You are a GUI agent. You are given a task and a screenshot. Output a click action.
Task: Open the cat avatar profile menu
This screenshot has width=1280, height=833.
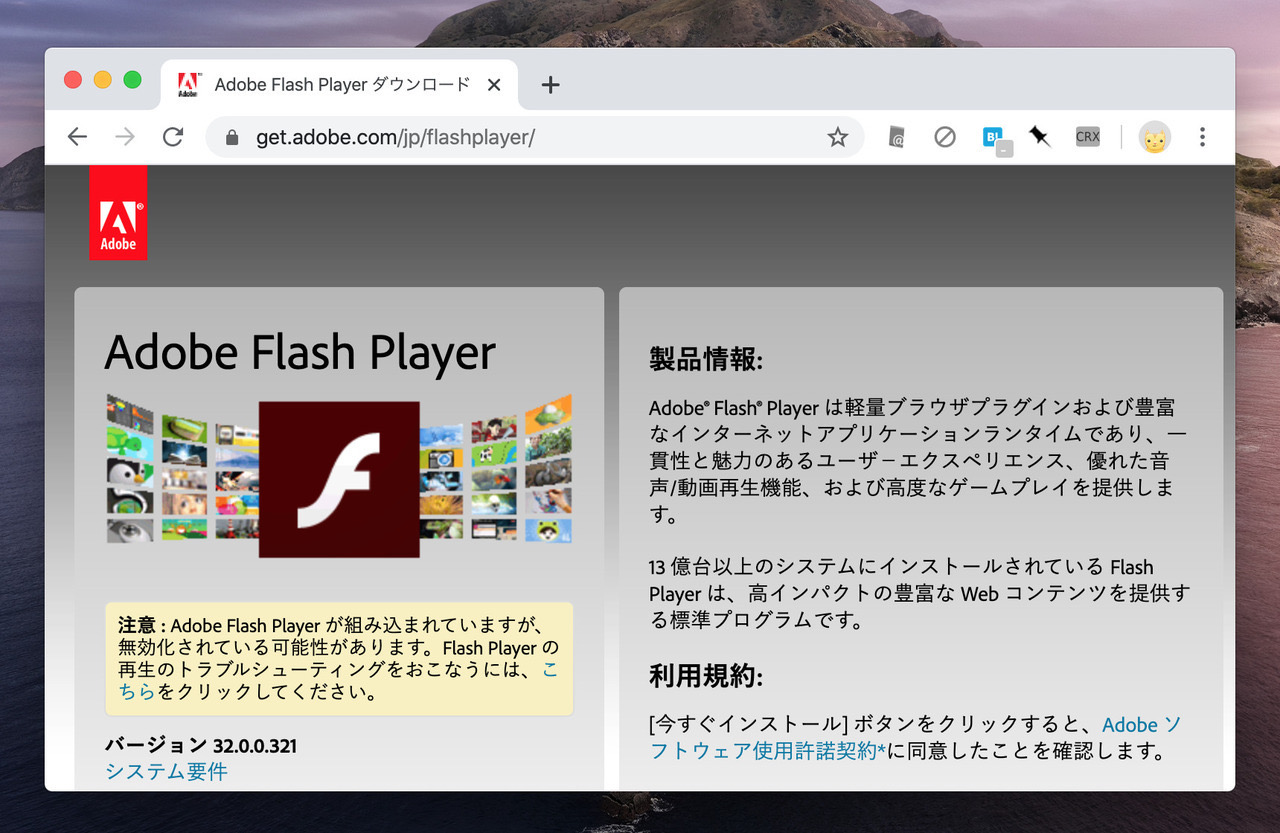point(1154,137)
